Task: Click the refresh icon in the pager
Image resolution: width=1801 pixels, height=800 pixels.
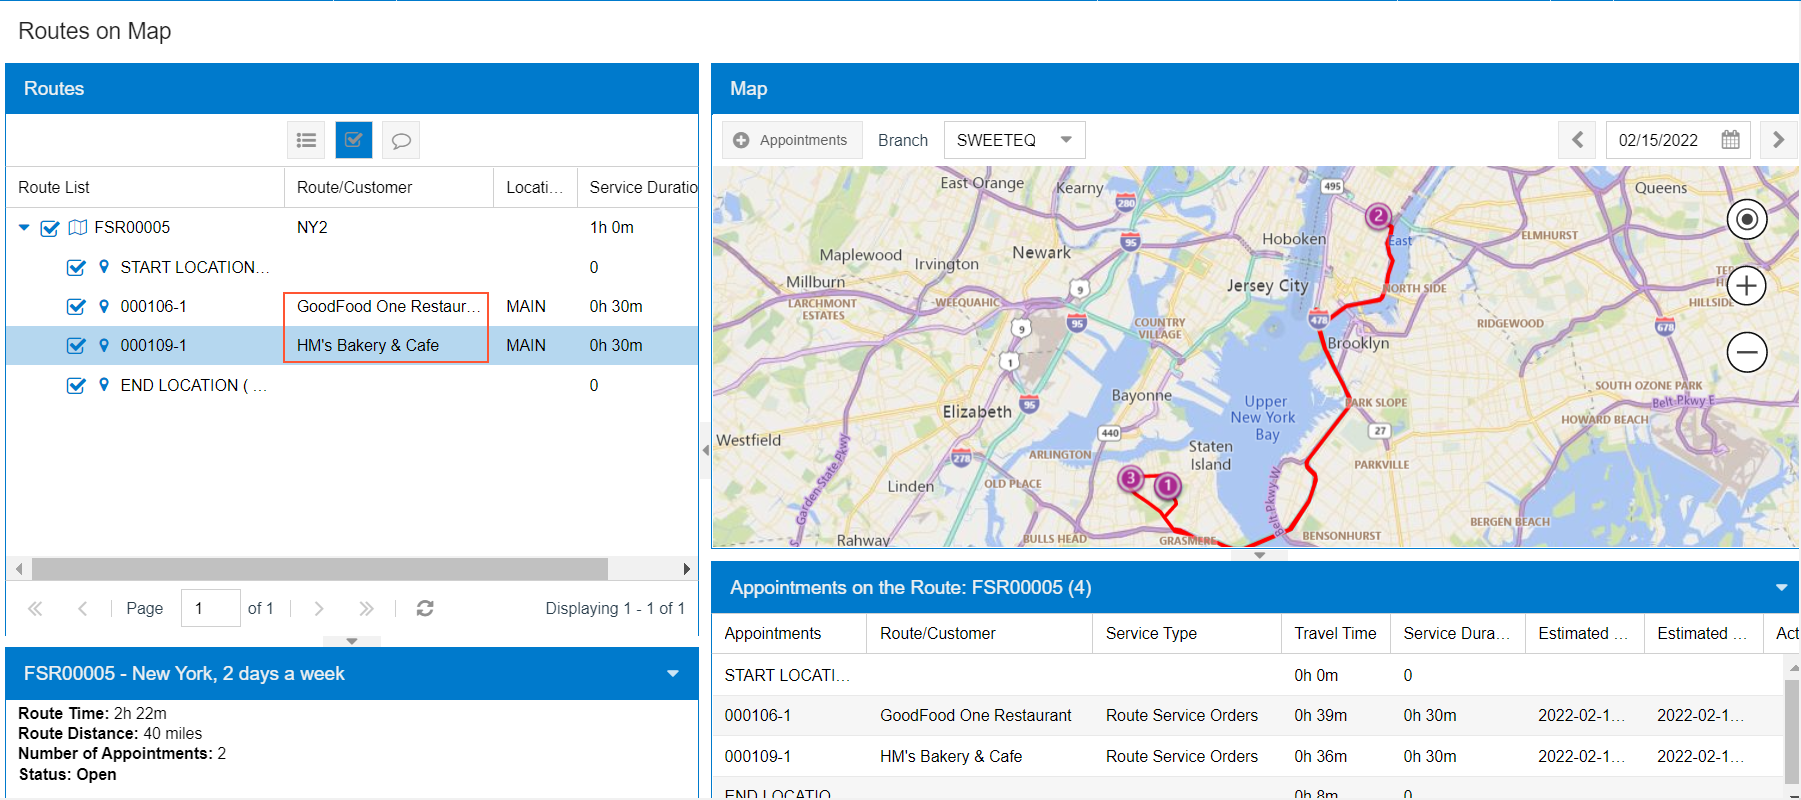Action: [425, 608]
